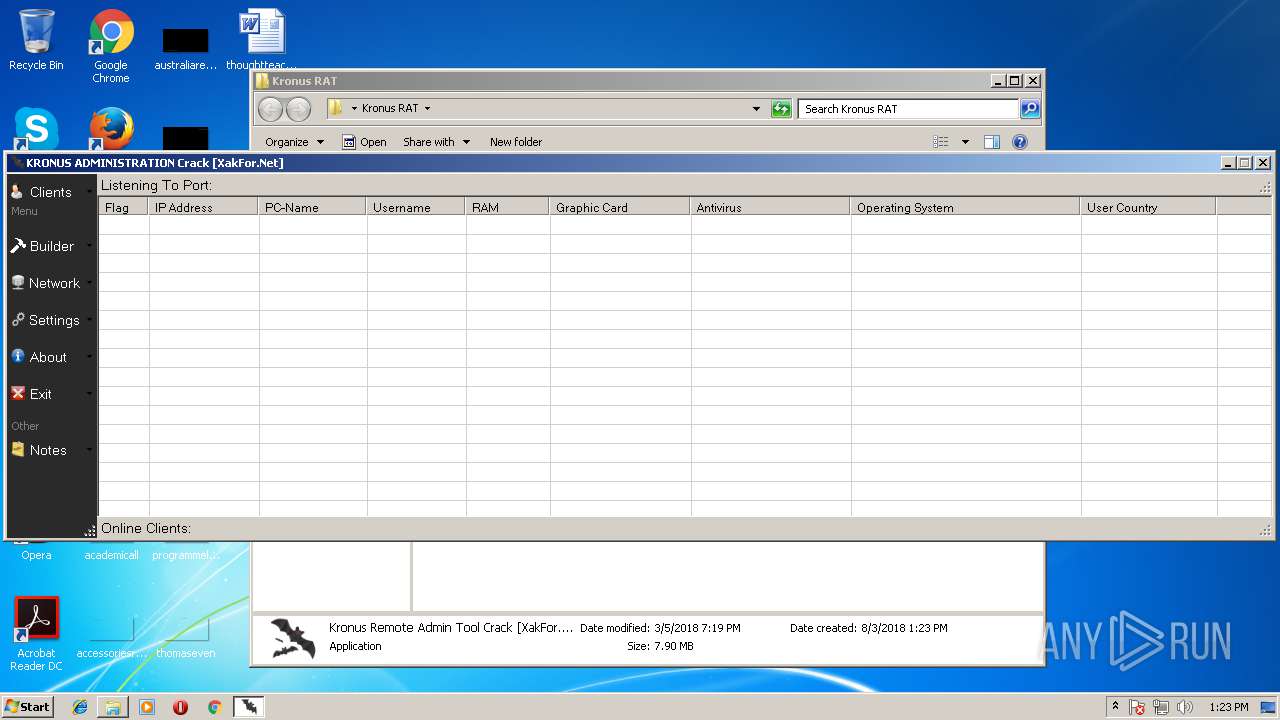Show hidden tray icons arrow

(1115, 707)
